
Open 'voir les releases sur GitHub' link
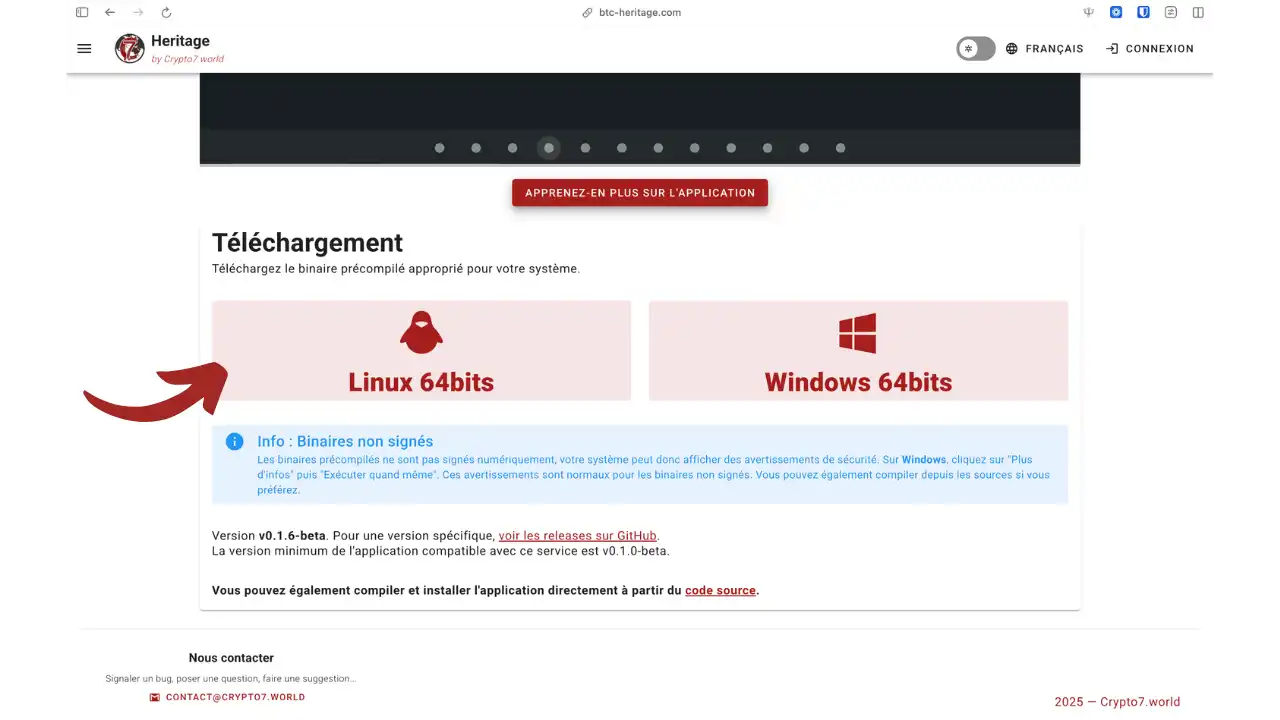[x=577, y=535]
